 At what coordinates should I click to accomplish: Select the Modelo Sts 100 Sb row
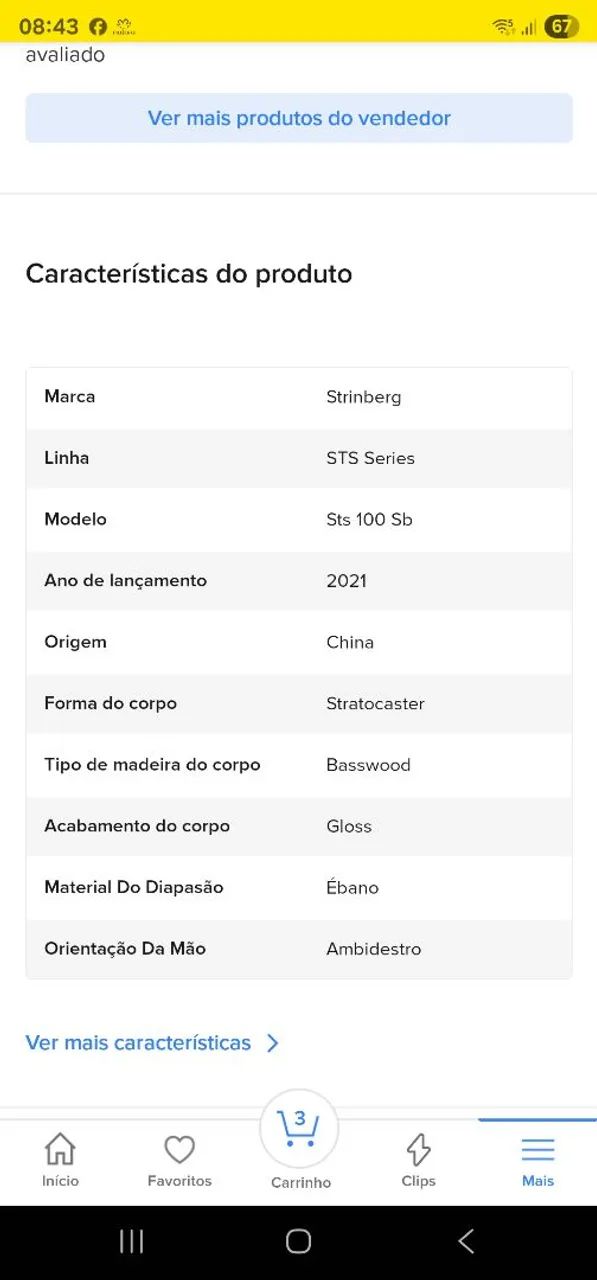(299, 519)
